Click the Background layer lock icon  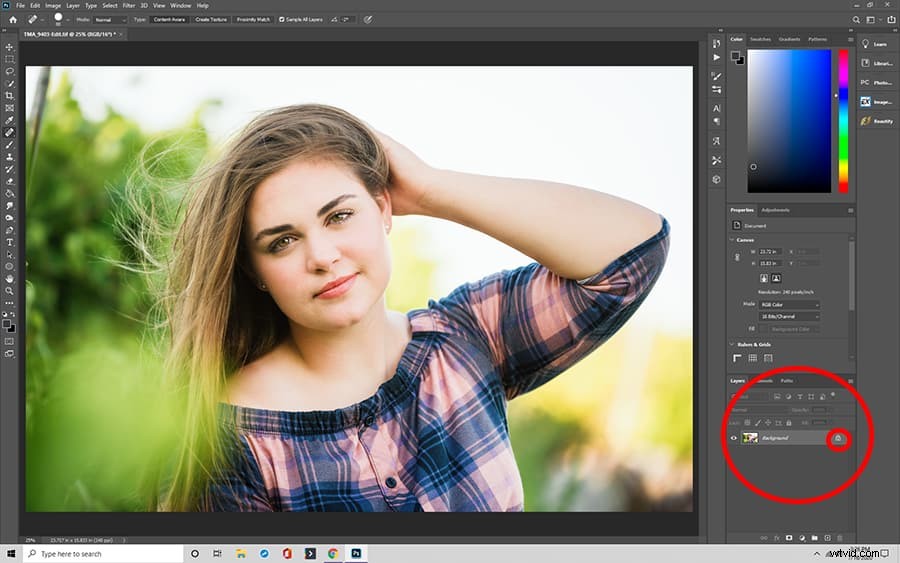(x=838, y=438)
